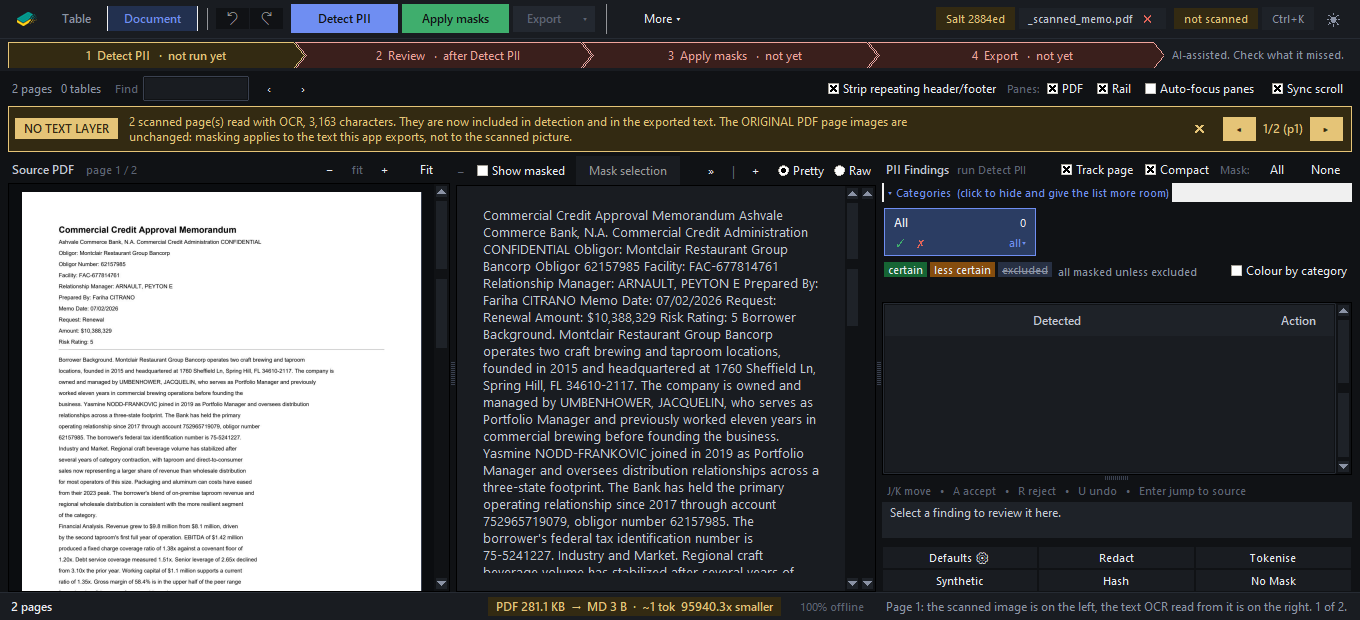1360x620 pixels.
Task: Click the Mask selection button
Action: point(628,171)
